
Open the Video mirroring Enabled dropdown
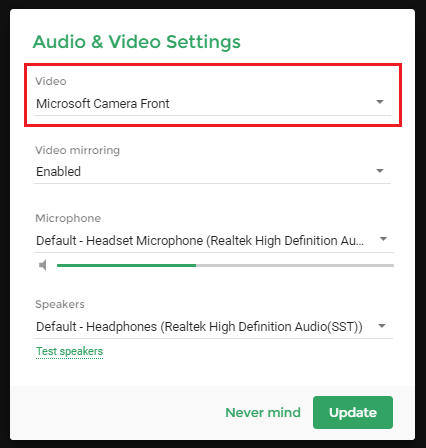point(212,172)
